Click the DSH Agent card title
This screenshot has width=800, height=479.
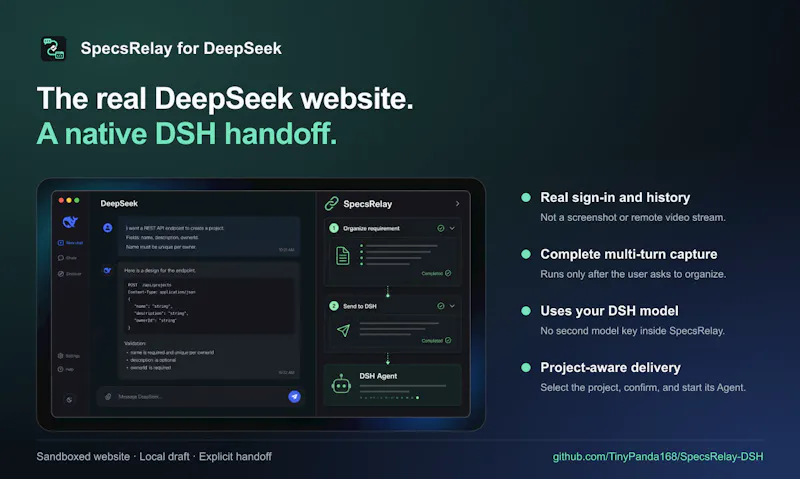(x=378, y=376)
